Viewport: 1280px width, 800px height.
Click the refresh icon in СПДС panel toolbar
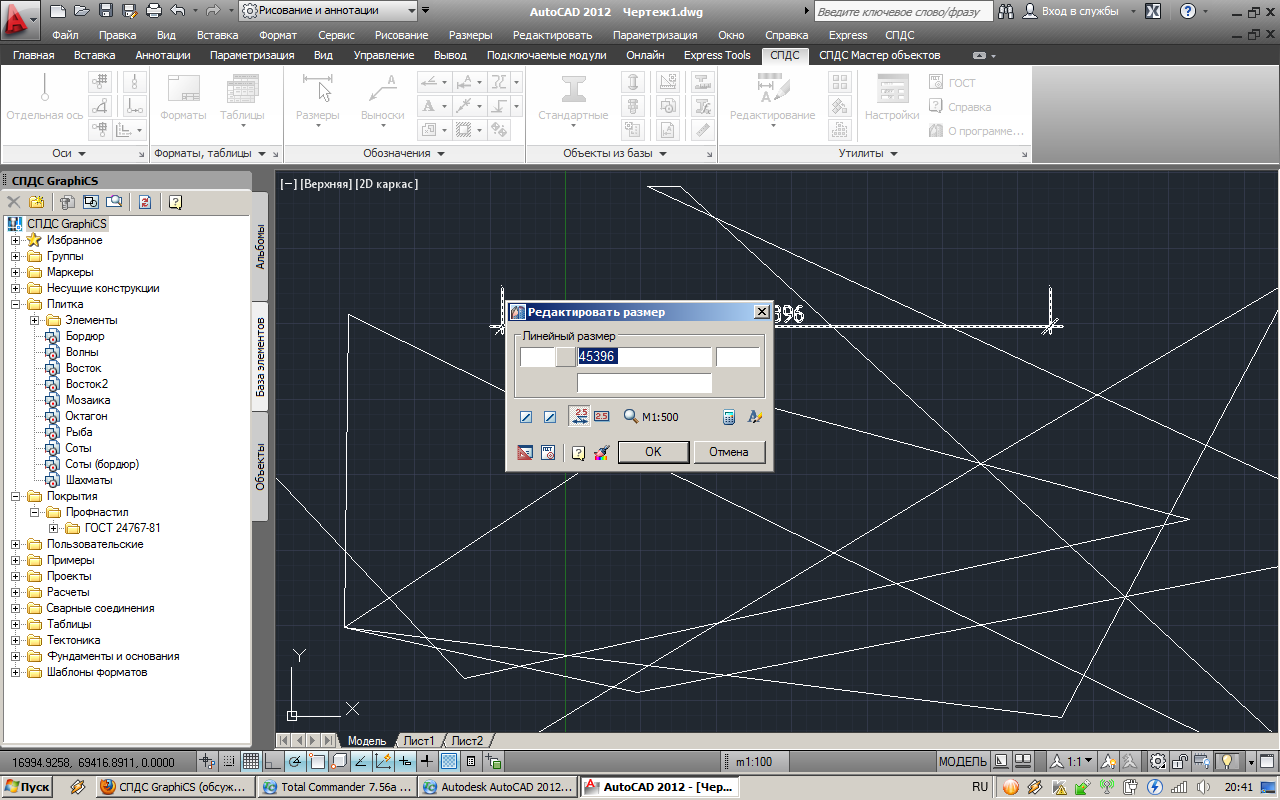click(x=145, y=202)
